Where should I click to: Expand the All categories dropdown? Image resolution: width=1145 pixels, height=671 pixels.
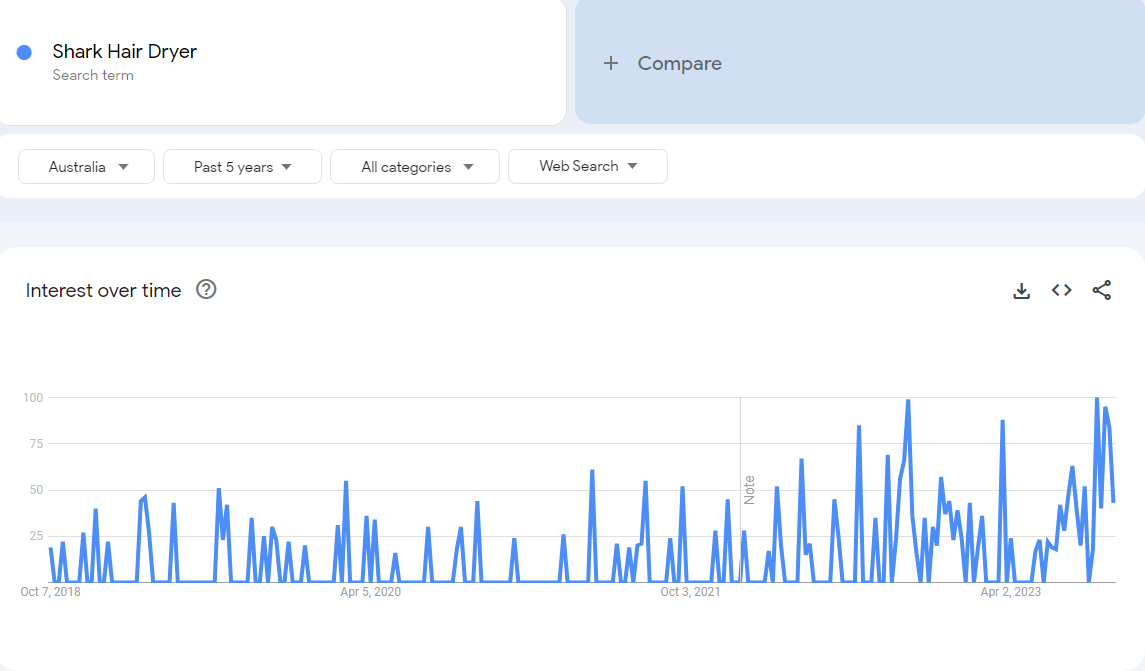[415, 166]
